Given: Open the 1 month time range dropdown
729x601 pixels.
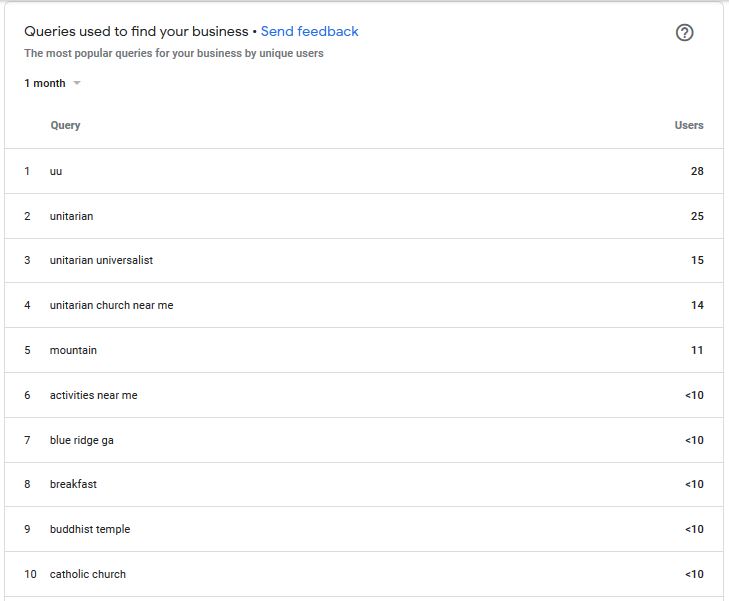Looking at the screenshot, I should (52, 83).
